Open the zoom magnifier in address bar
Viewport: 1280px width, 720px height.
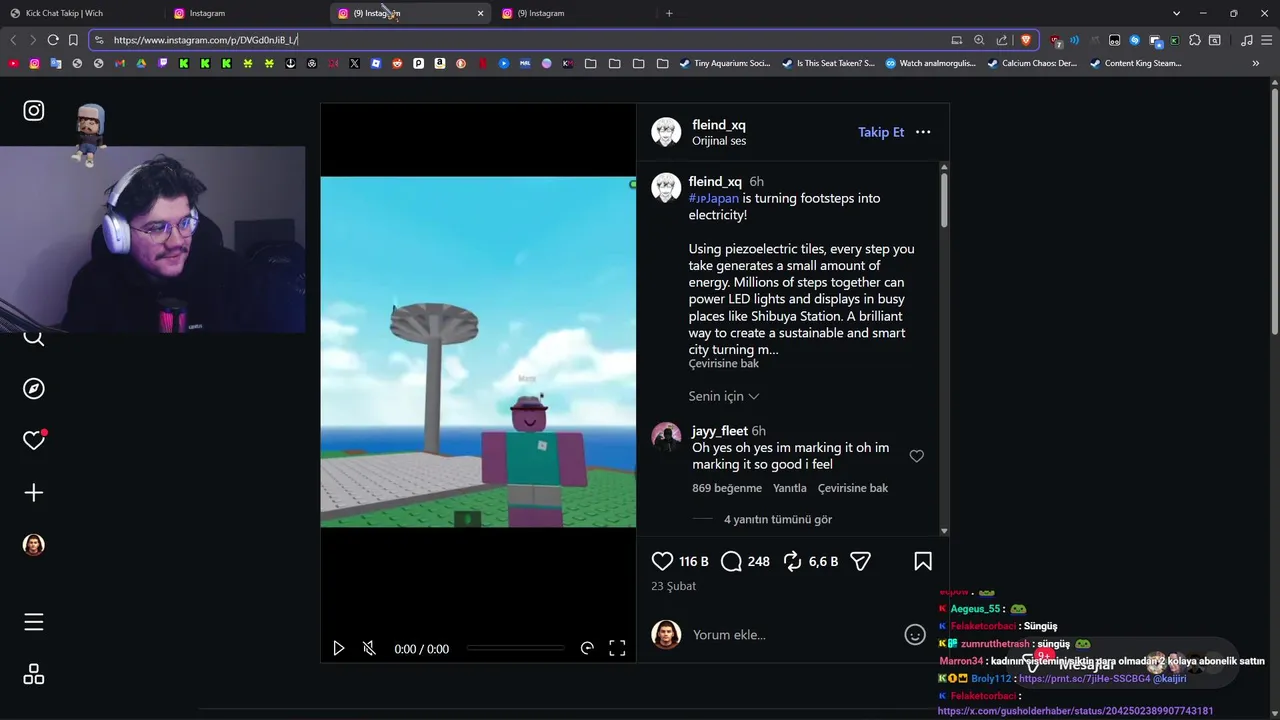point(979,40)
